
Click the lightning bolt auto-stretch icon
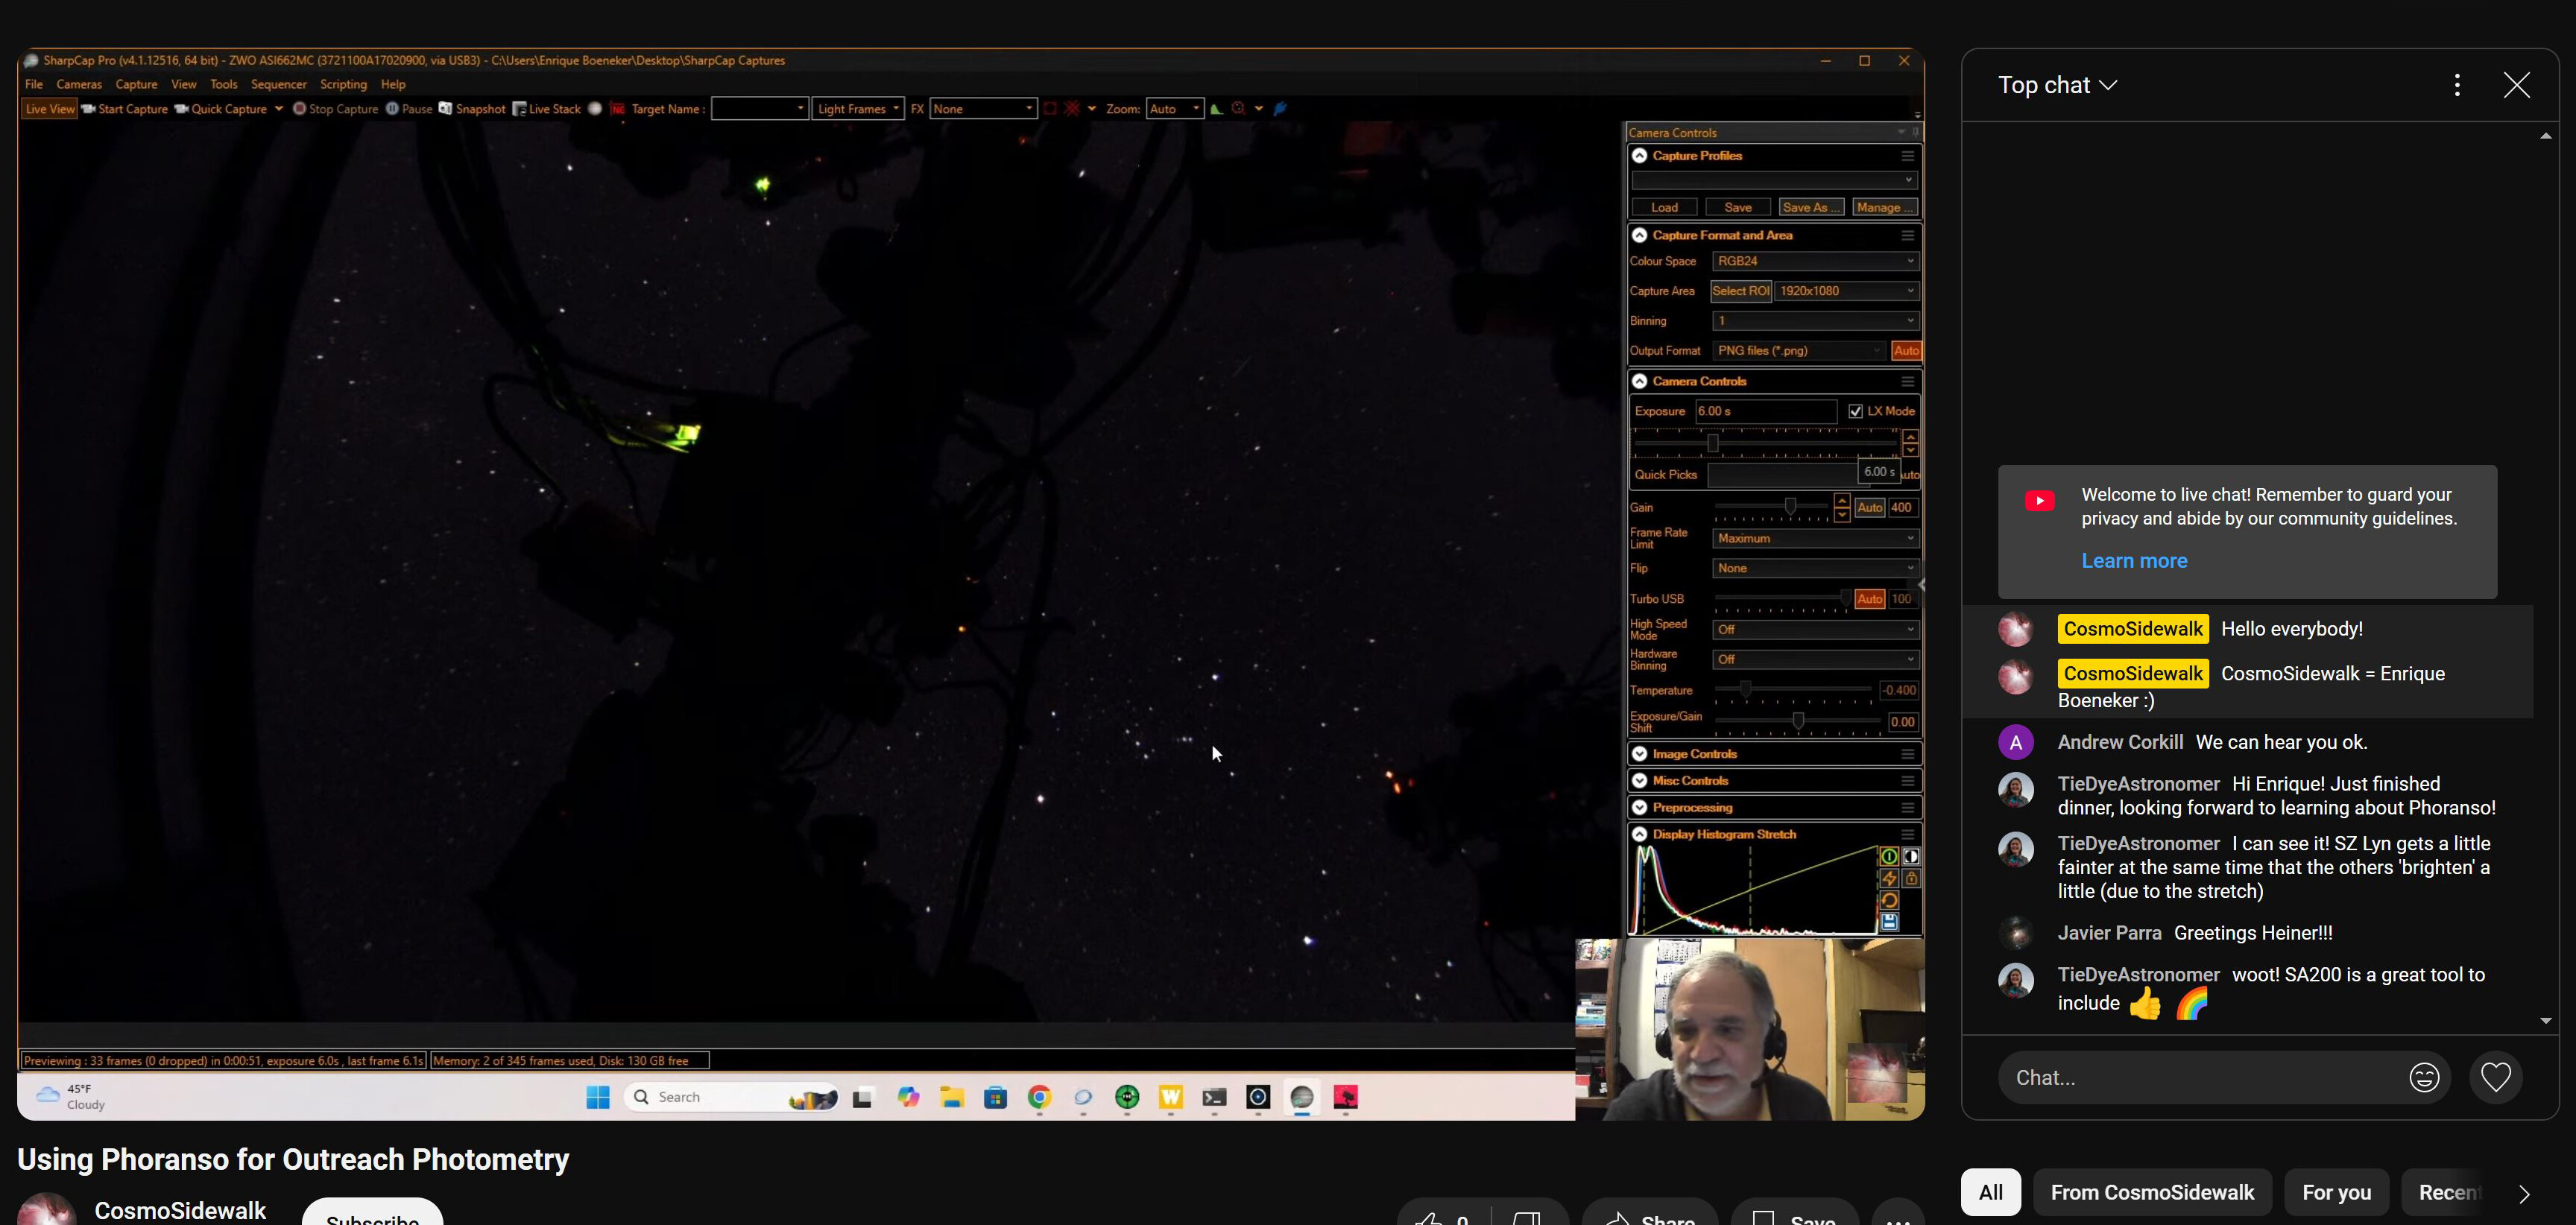coord(1889,878)
